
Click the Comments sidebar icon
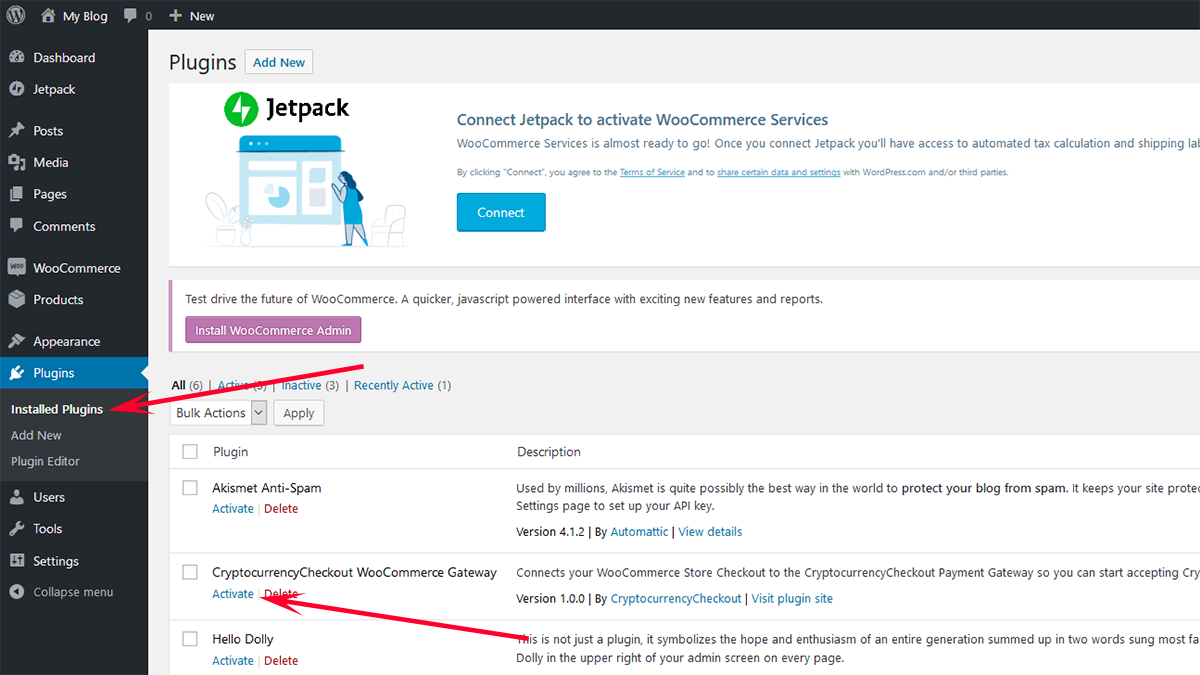[17, 226]
